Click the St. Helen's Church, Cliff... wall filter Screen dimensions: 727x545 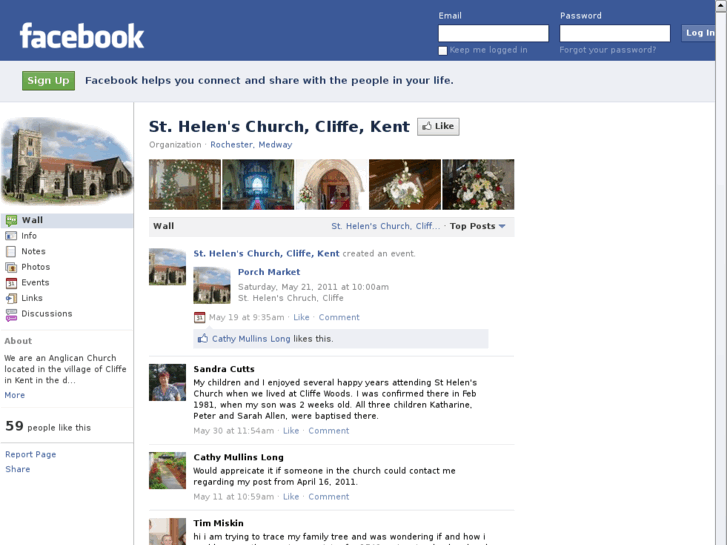click(x=386, y=226)
